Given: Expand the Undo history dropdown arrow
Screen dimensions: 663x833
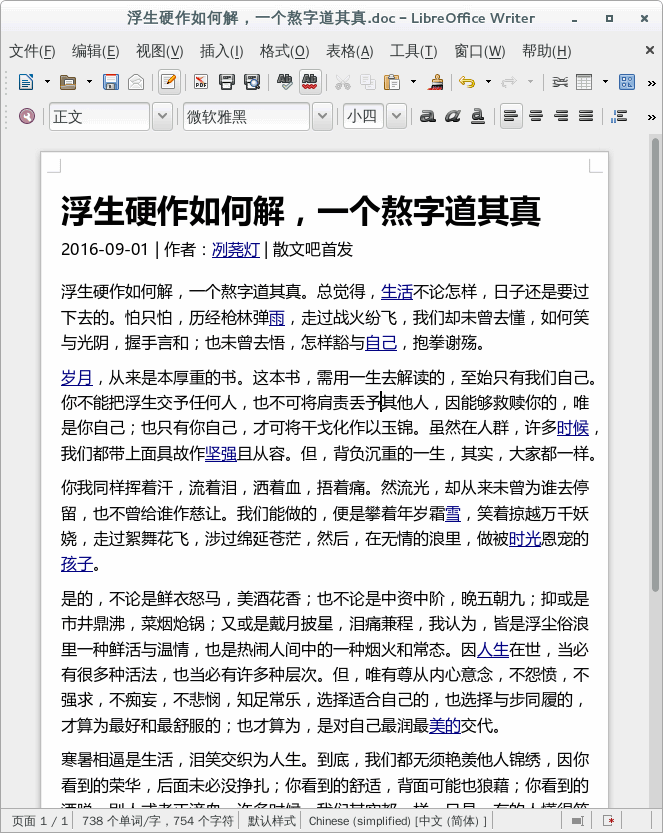Looking at the screenshot, I should (488, 82).
